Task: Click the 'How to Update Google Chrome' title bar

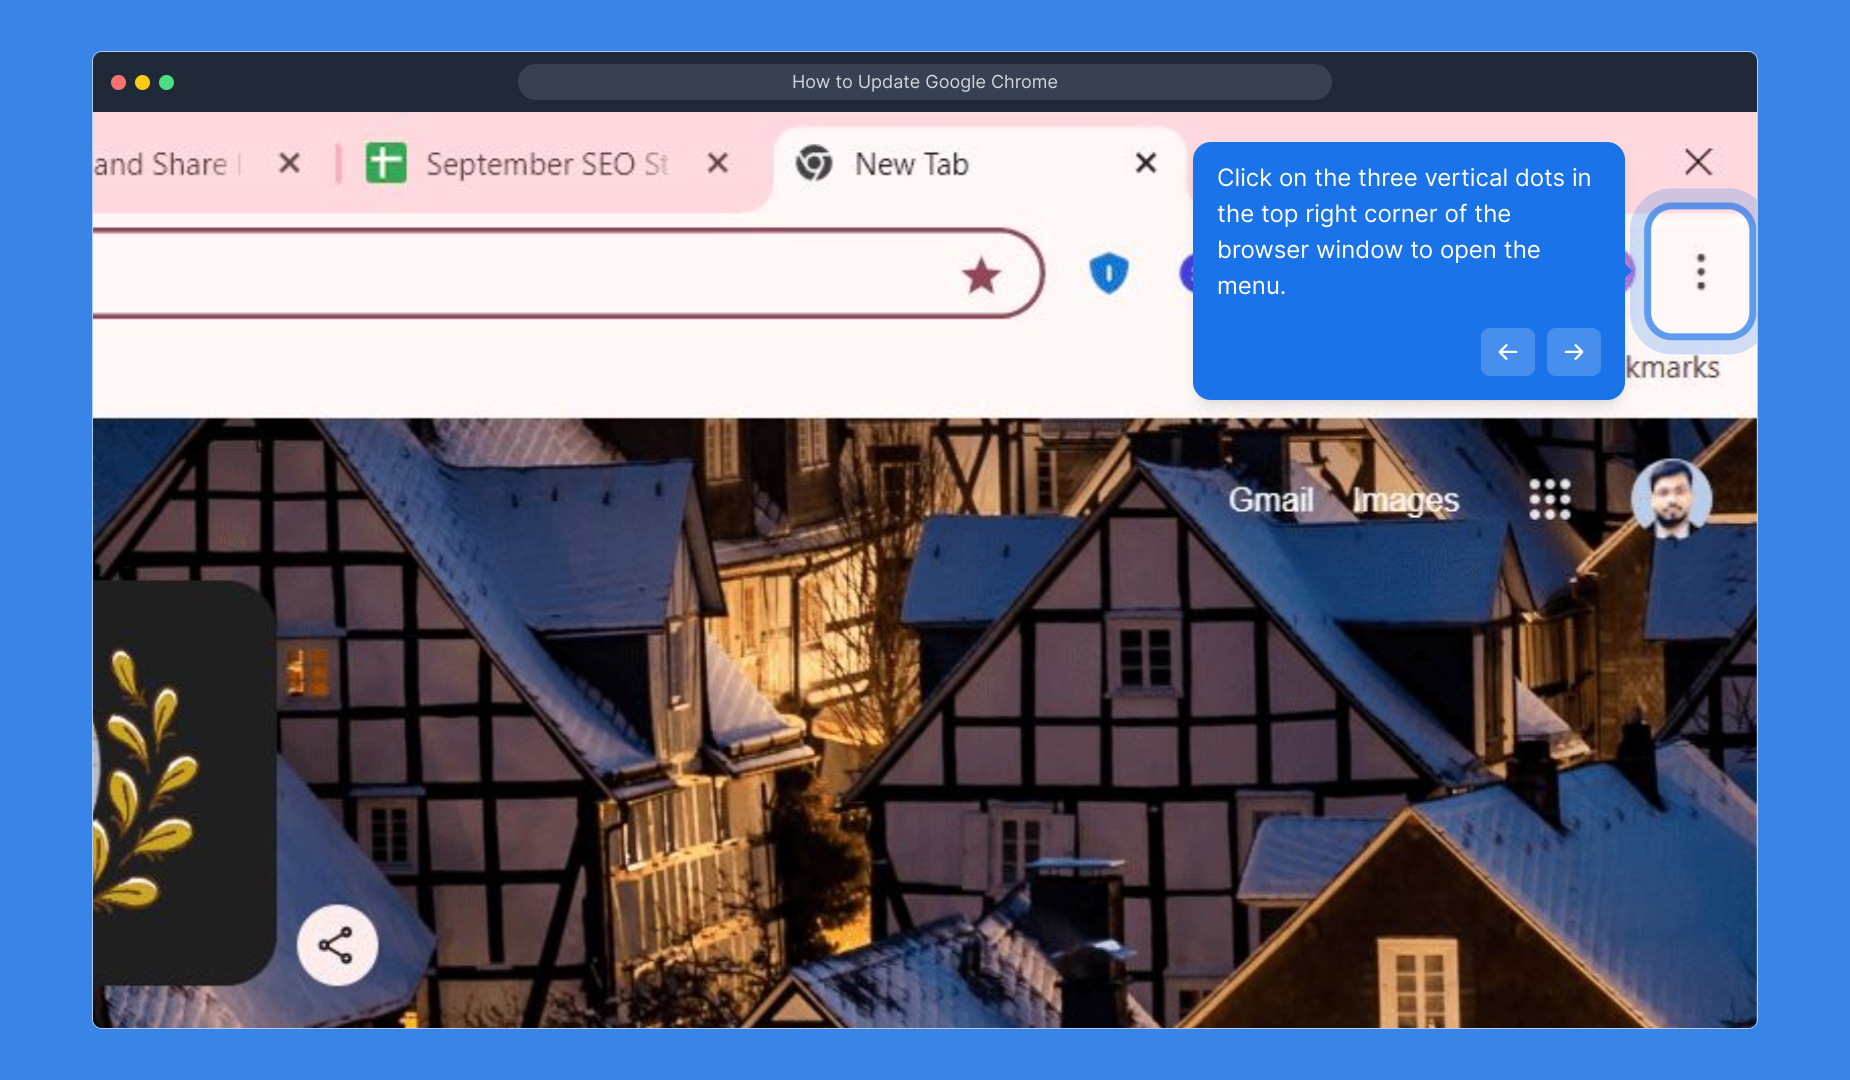Action: (924, 82)
